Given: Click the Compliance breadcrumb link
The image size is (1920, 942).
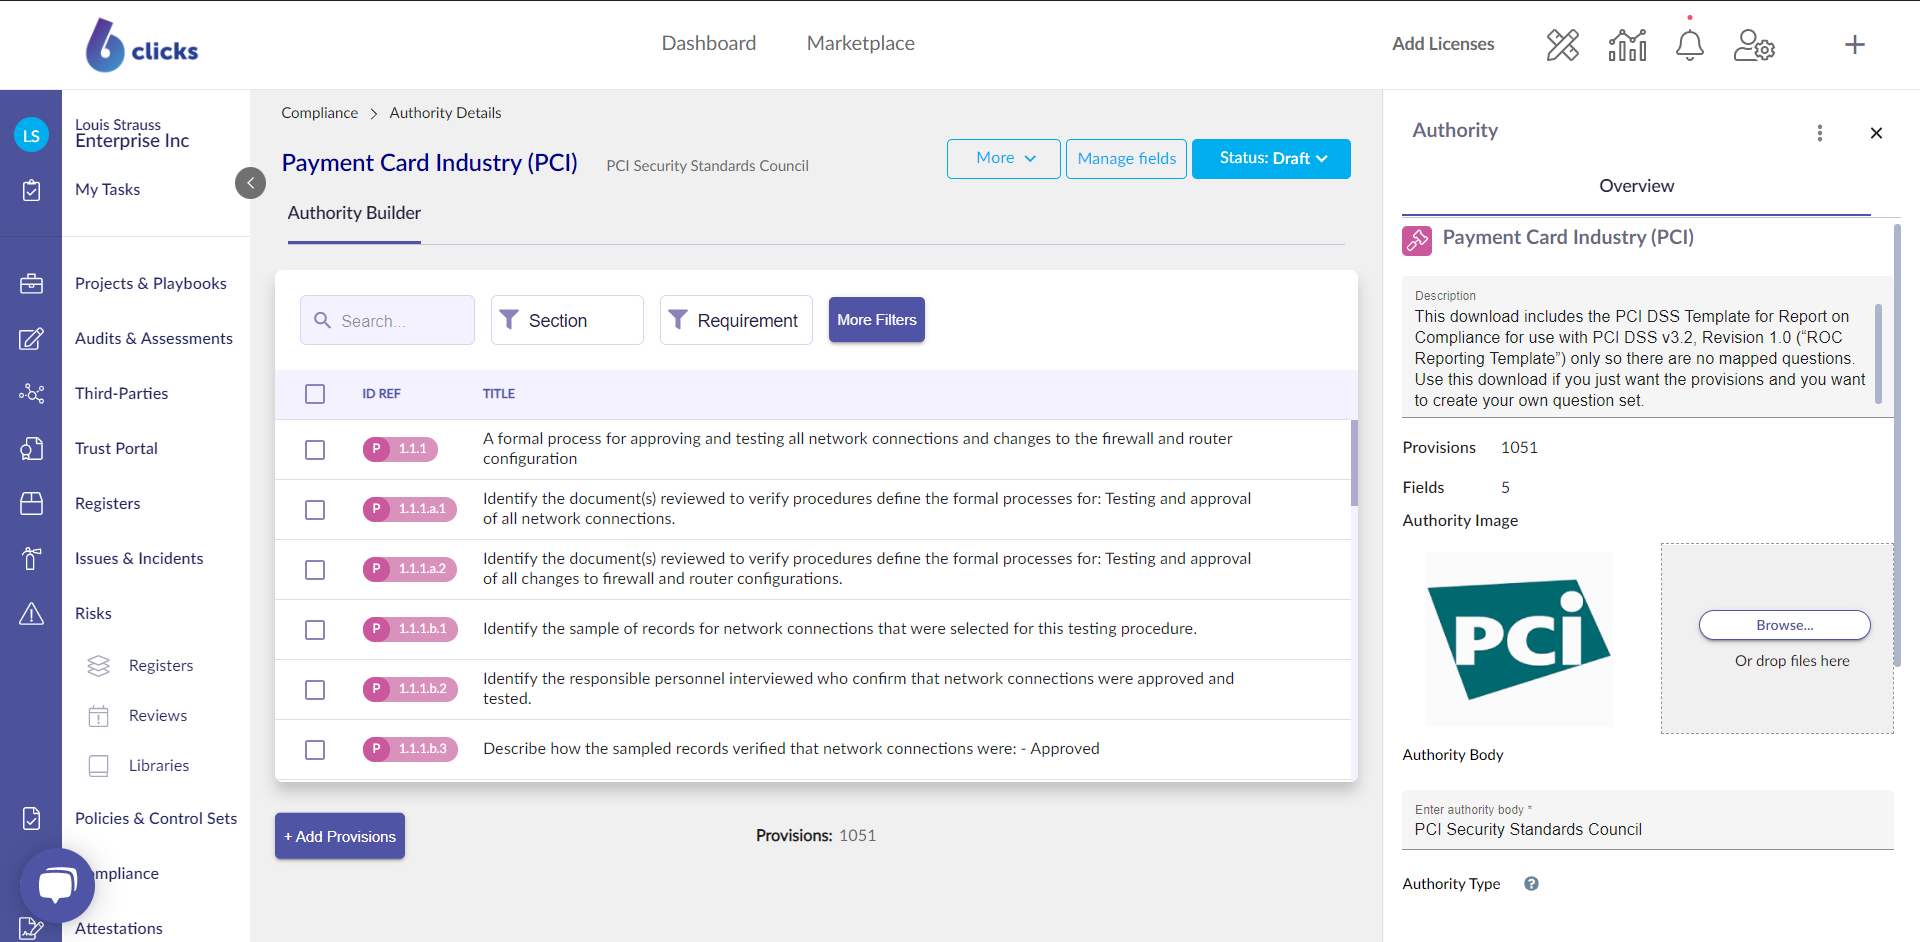Looking at the screenshot, I should pos(320,113).
